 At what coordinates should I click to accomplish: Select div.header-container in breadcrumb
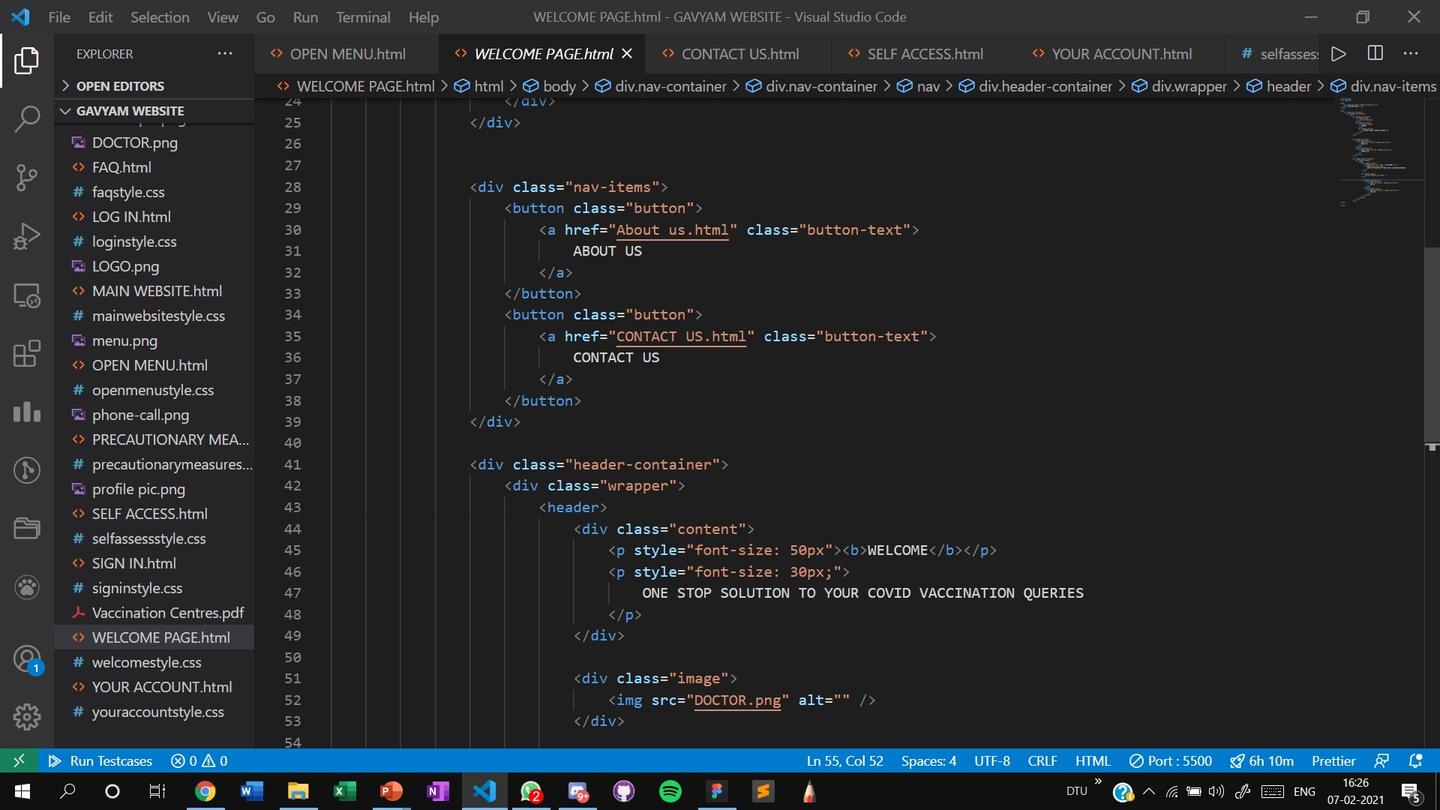coord(1035,86)
